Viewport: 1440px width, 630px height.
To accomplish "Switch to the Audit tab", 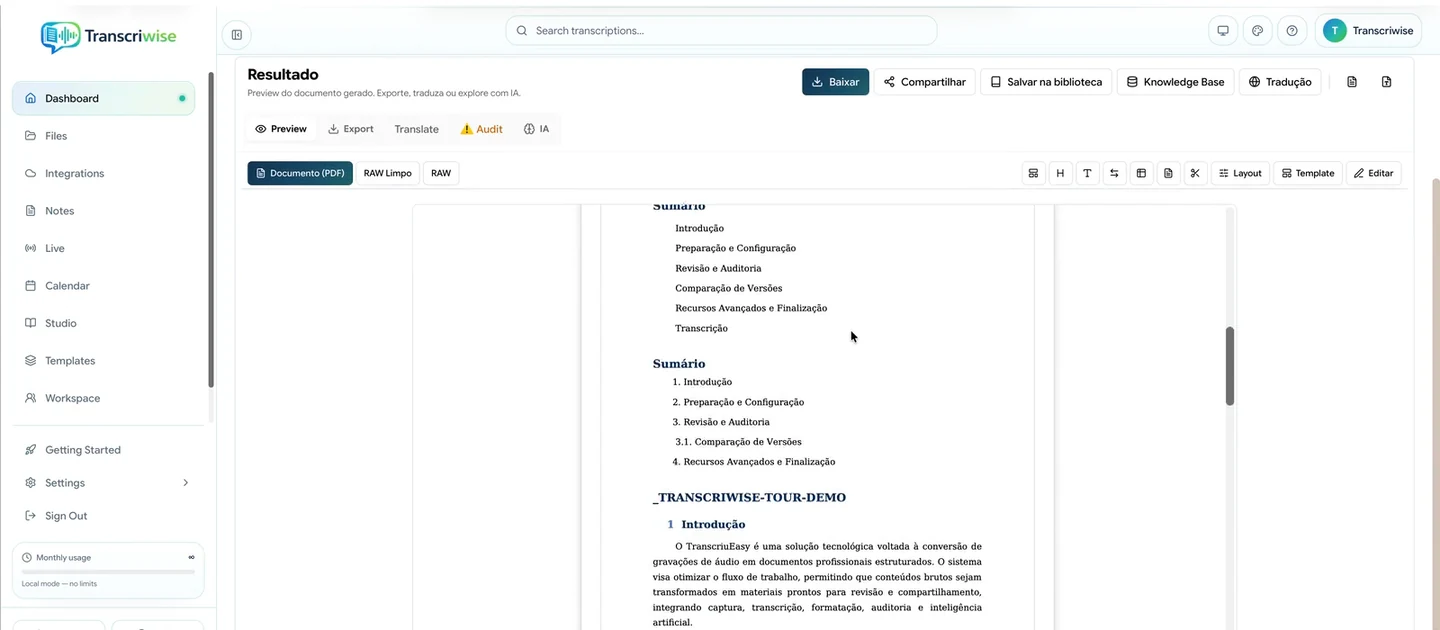I will pyautogui.click(x=482, y=129).
